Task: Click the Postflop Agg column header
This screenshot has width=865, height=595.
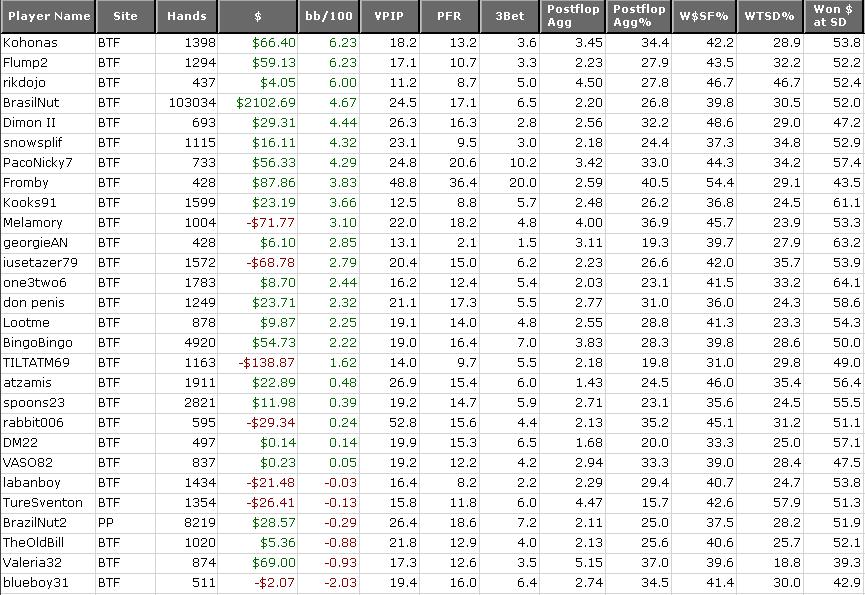Action: click(573, 16)
